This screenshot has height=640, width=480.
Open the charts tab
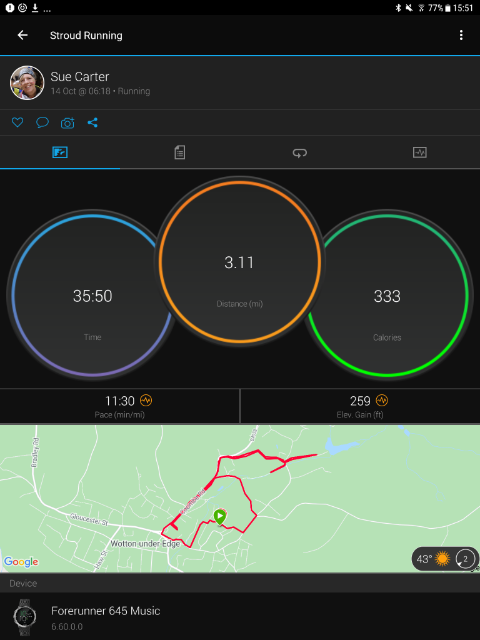(420, 153)
